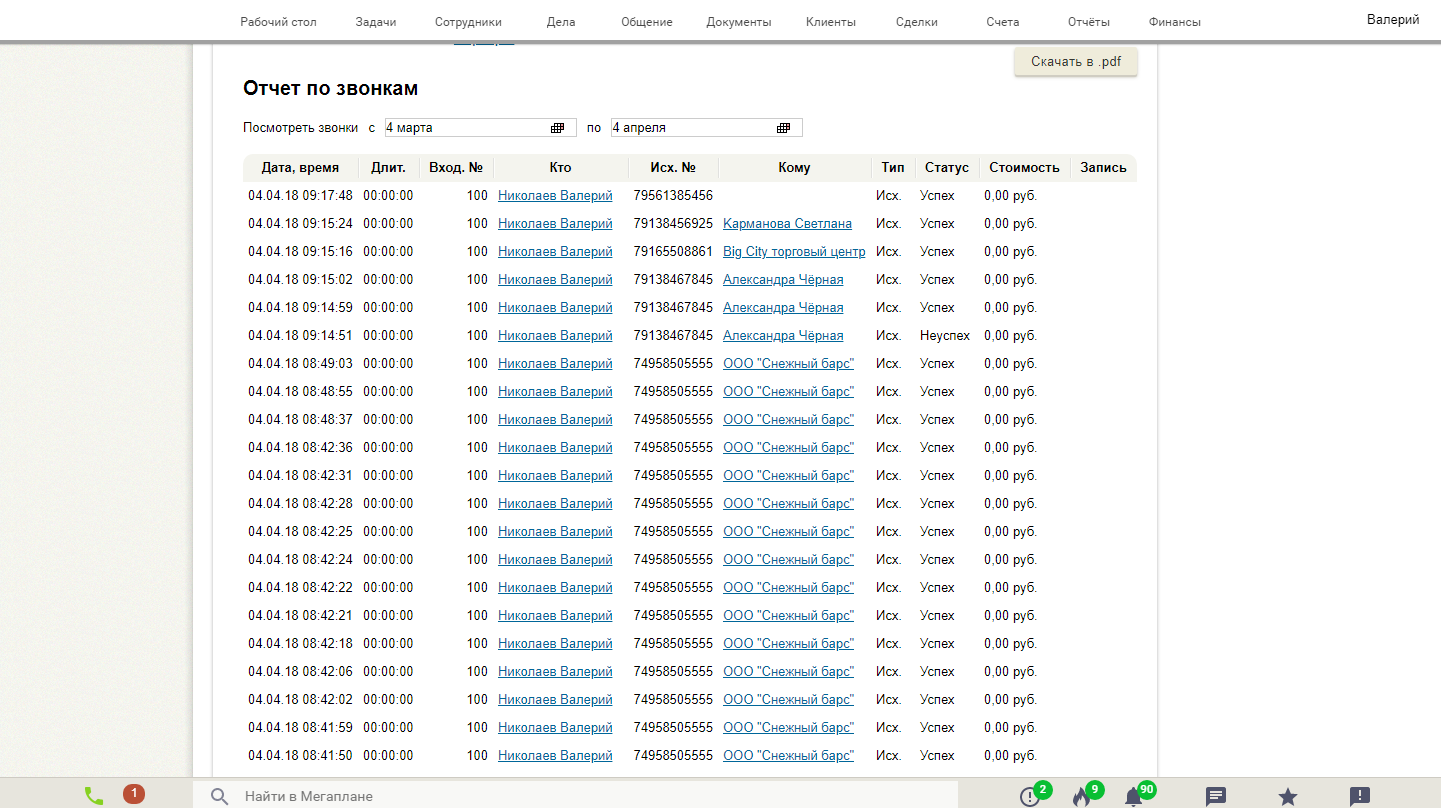Open the Общение menu
The width and height of the screenshot is (1441, 808).
coord(647,22)
